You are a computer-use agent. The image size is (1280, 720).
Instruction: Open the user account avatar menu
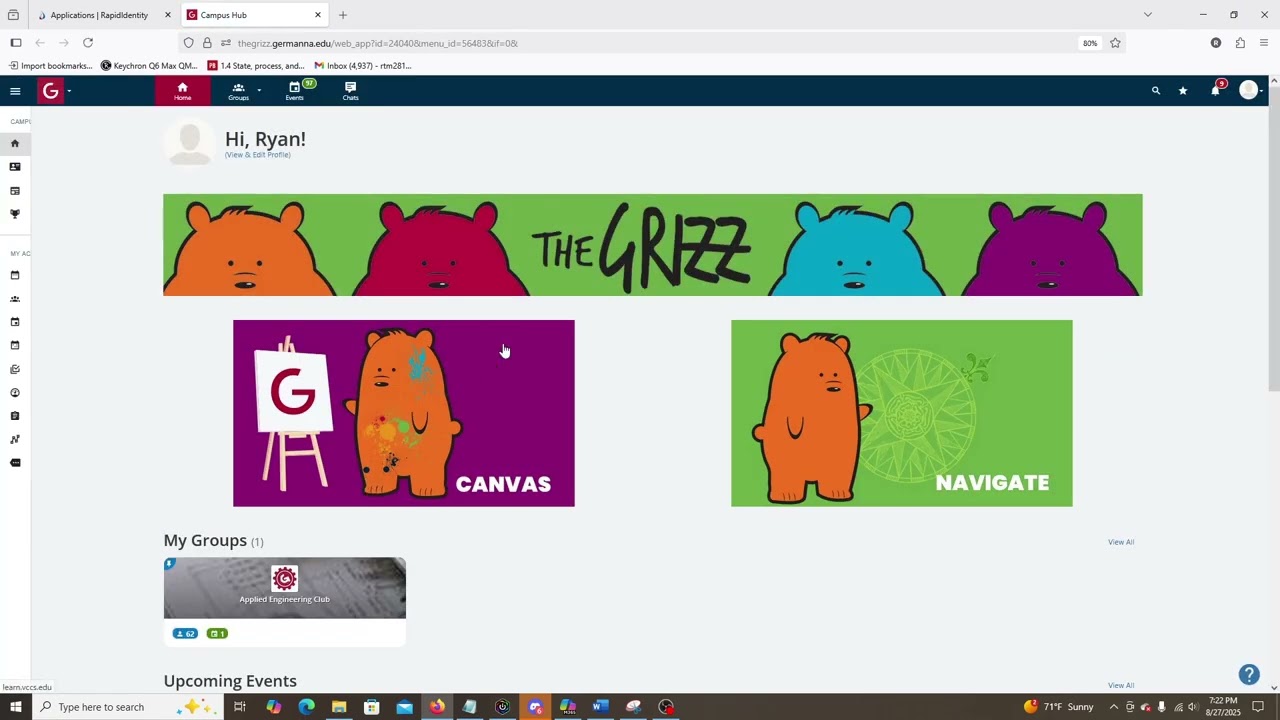(1249, 91)
